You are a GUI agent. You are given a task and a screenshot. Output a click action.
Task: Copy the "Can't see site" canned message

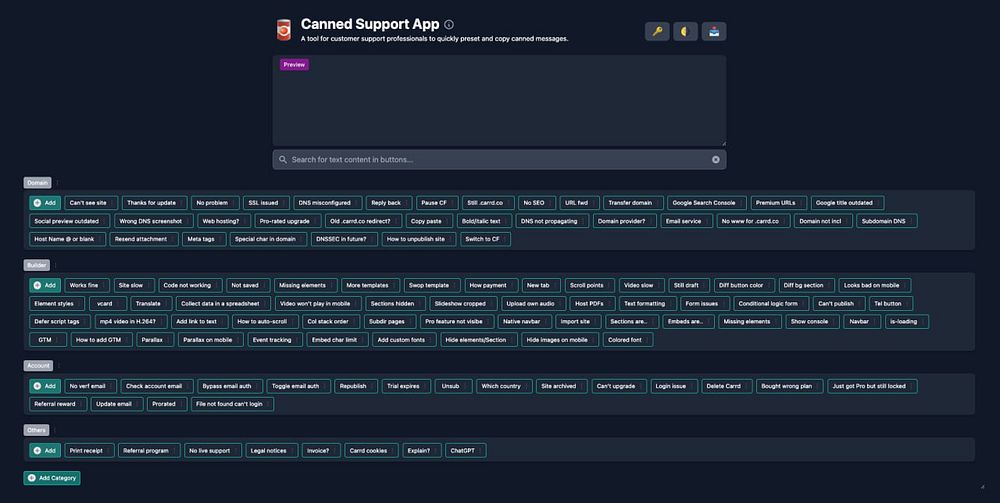(91, 203)
